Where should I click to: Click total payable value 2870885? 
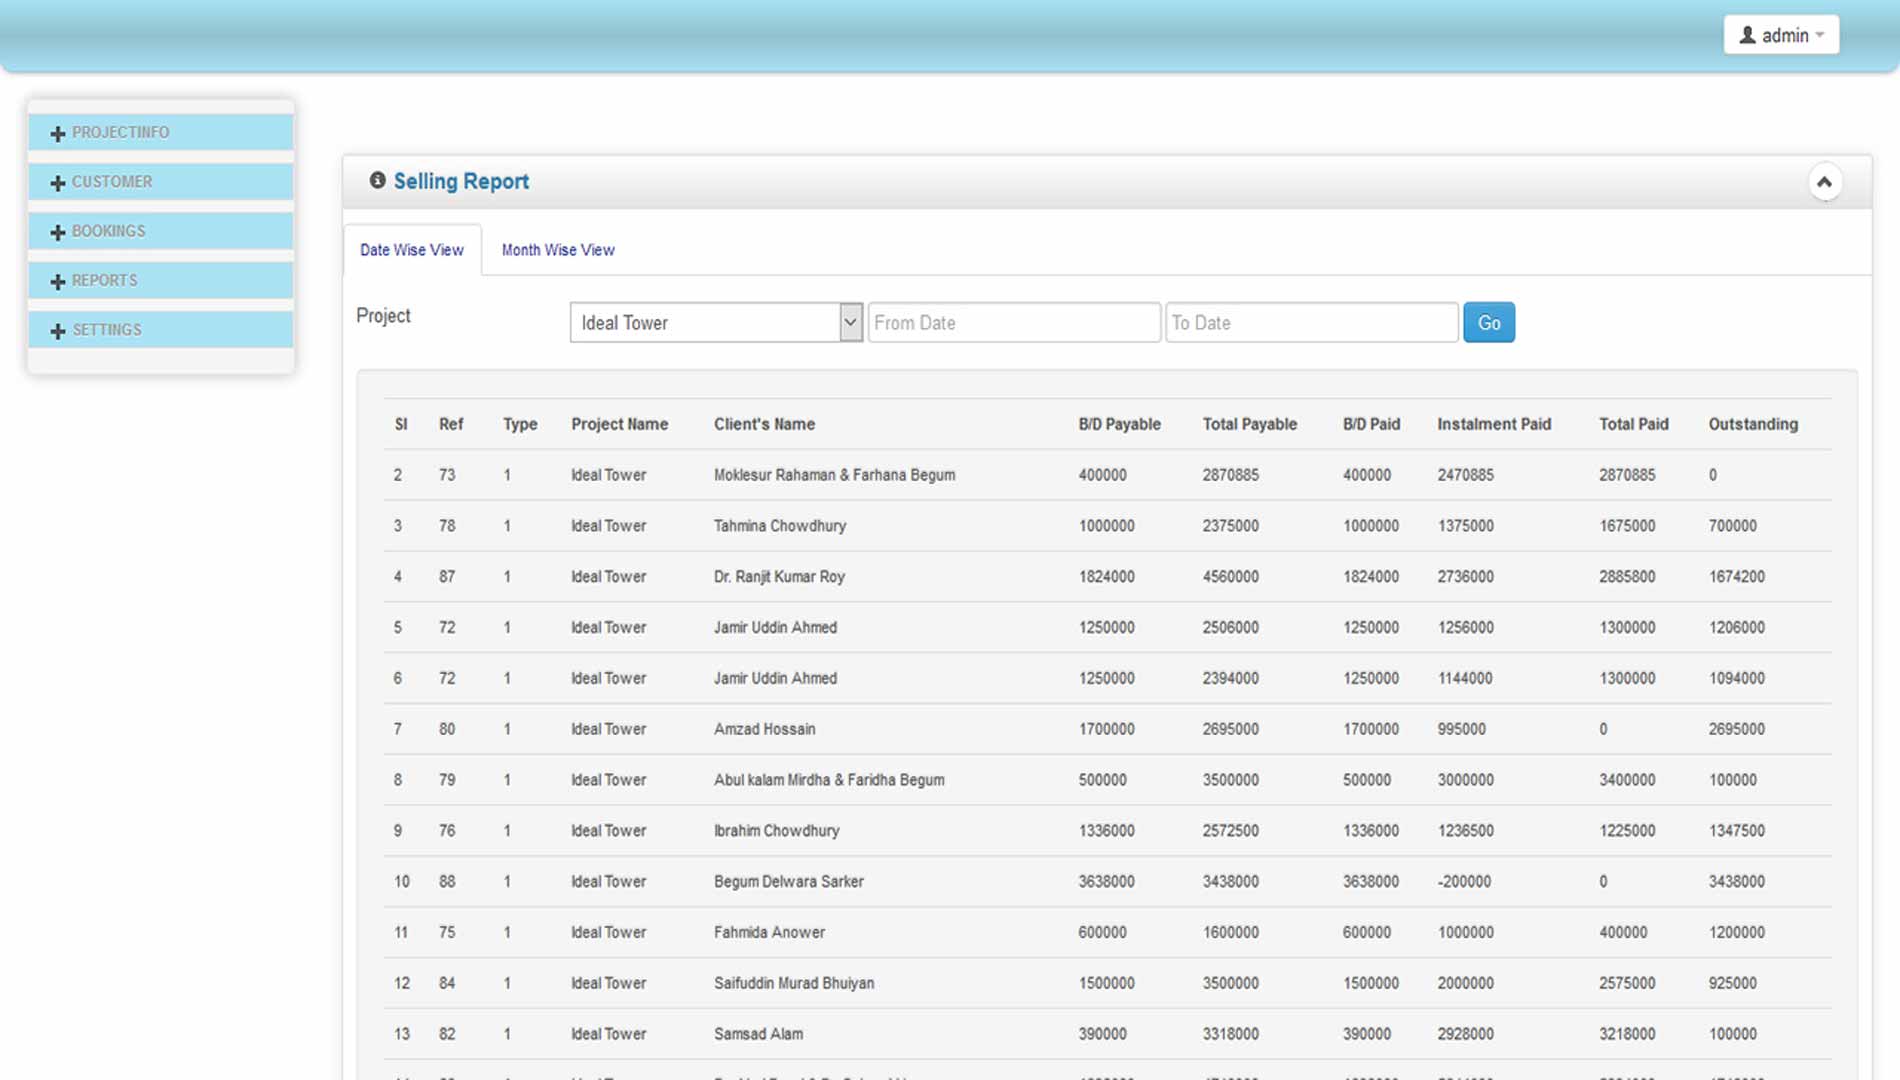pos(1230,475)
